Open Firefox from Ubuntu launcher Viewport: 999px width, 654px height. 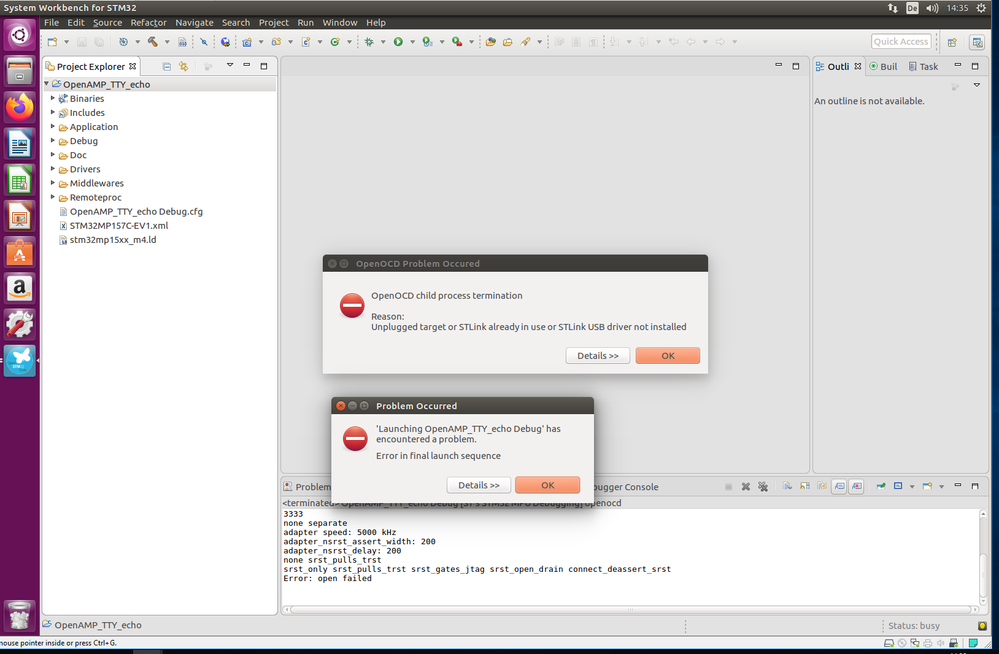[x=20, y=107]
